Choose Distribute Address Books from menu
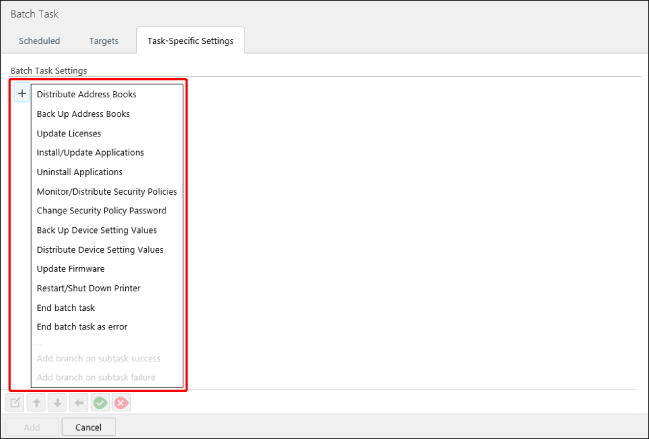Viewport: 649px width, 439px height. (x=86, y=94)
